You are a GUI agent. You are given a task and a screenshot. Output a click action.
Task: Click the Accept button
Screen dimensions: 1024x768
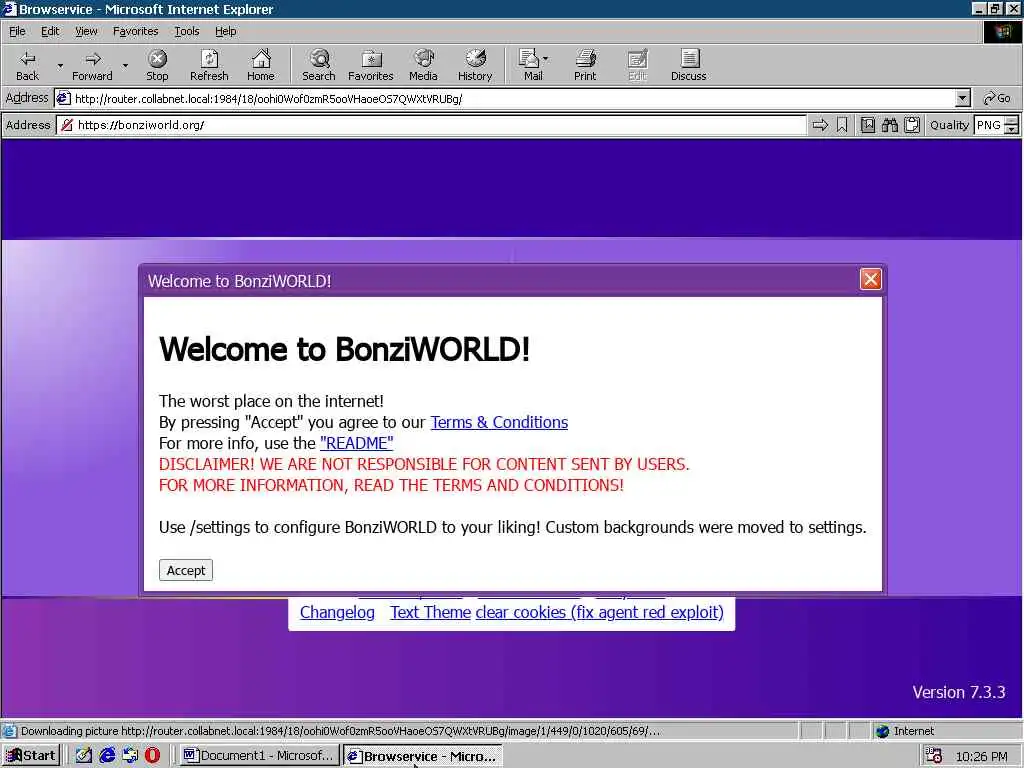(x=185, y=570)
